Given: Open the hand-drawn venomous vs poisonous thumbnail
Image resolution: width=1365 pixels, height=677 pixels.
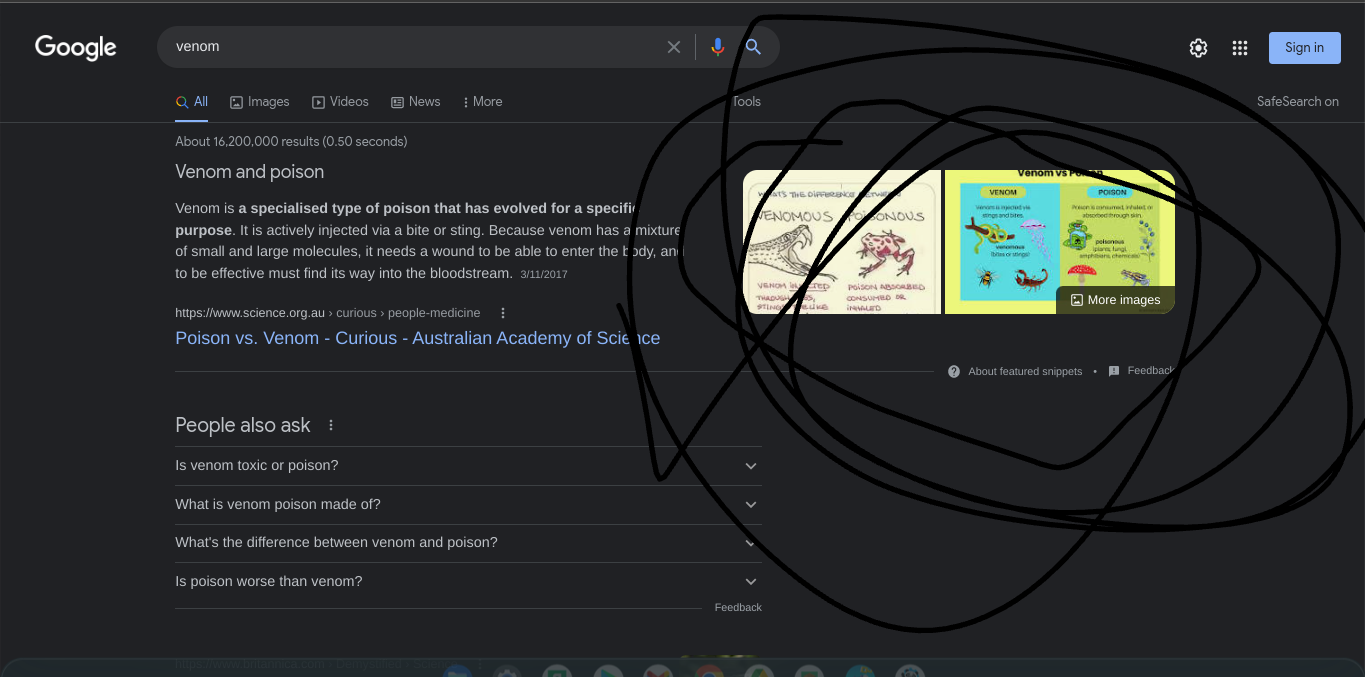Looking at the screenshot, I should [842, 241].
